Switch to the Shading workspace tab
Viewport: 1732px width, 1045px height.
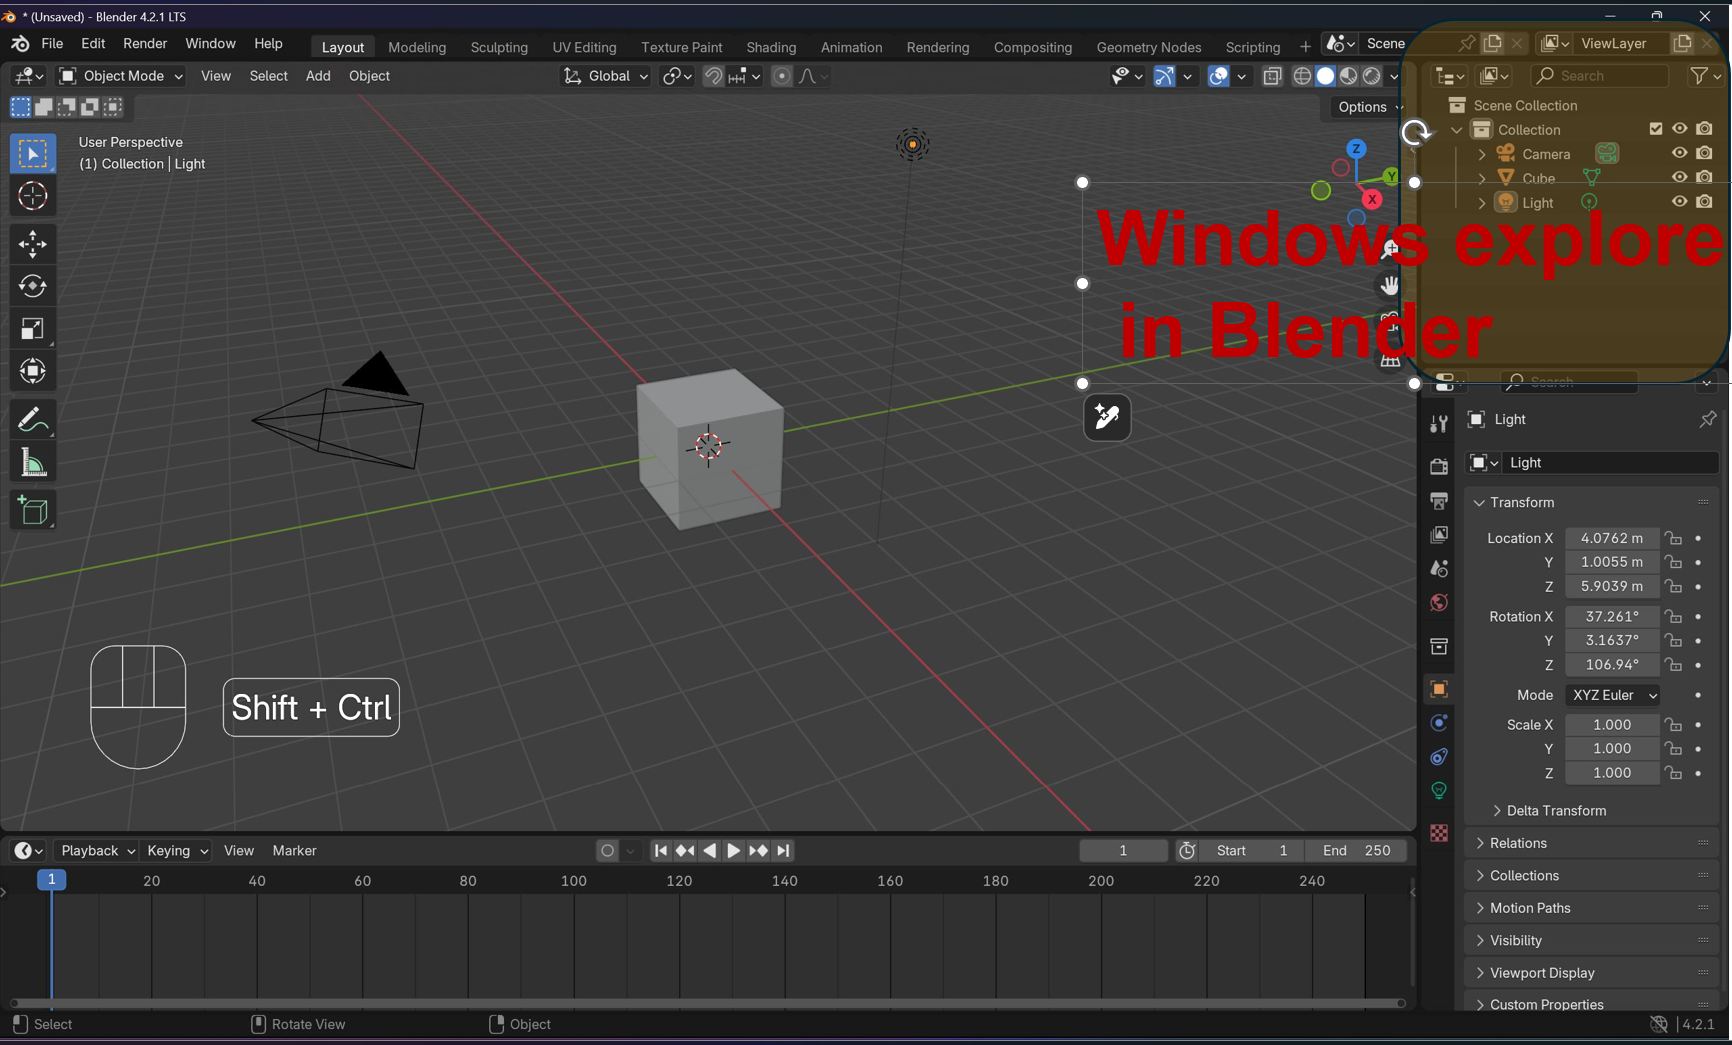pos(771,47)
